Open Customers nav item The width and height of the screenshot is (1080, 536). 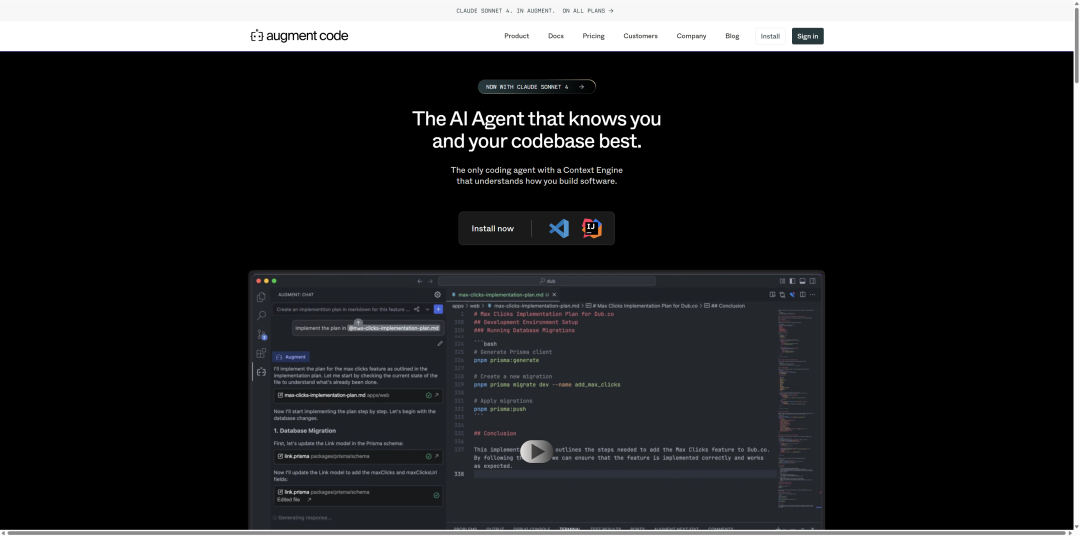(641, 36)
